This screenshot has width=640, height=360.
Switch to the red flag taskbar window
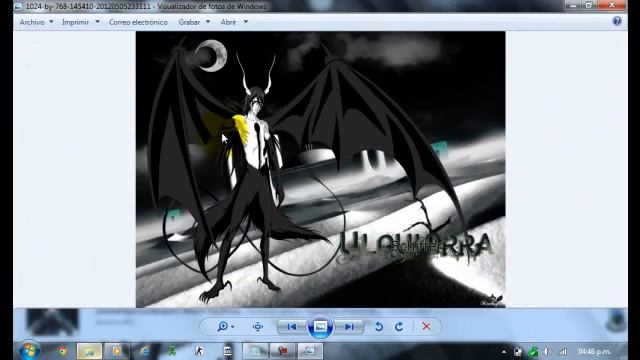click(282, 351)
